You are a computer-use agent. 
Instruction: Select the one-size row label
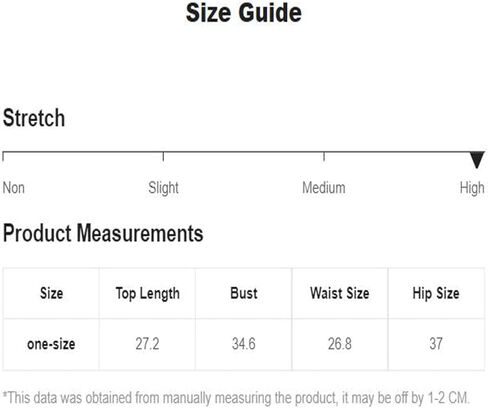point(51,344)
